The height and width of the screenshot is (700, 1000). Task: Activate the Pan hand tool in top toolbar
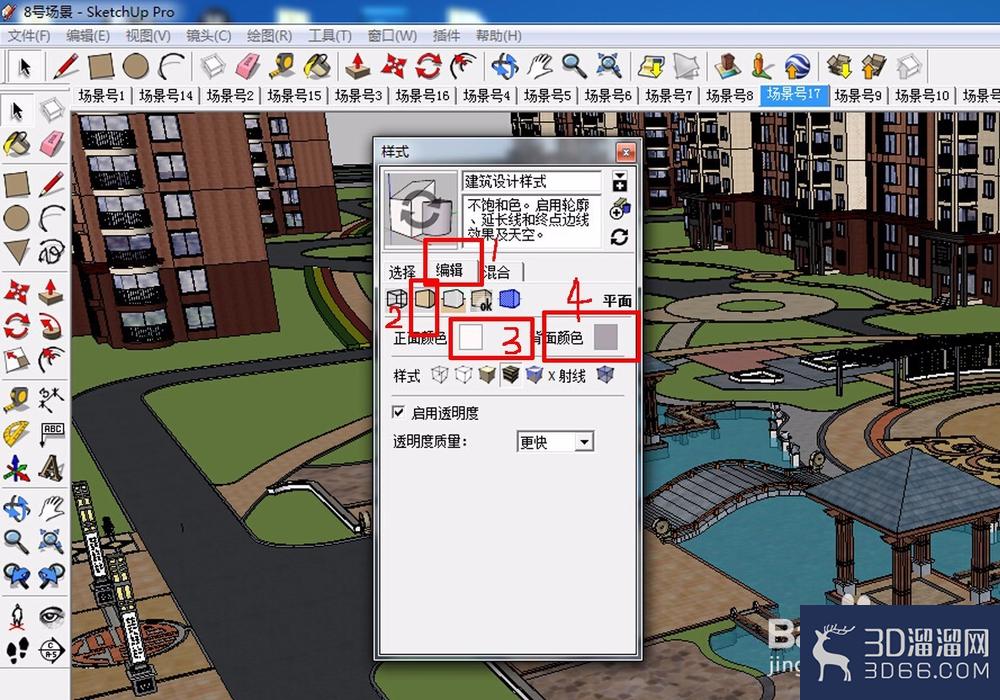coord(540,66)
